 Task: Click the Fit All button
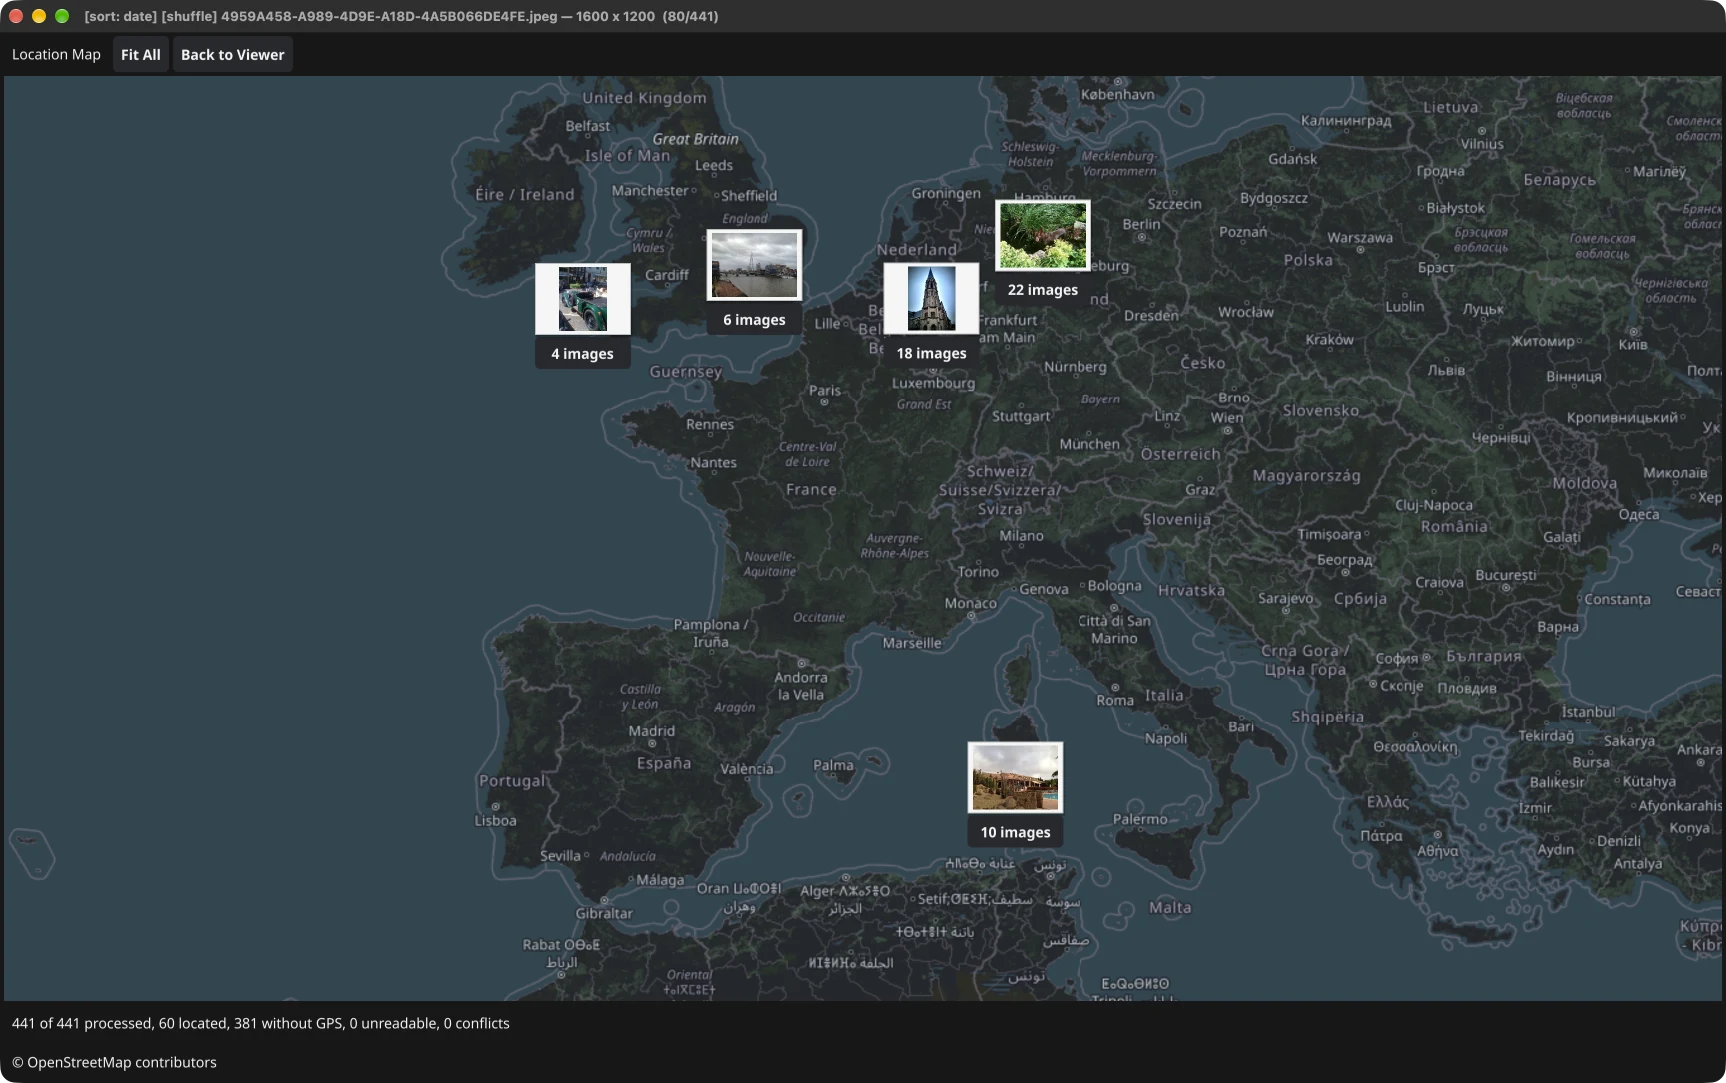tap(140, 55)
